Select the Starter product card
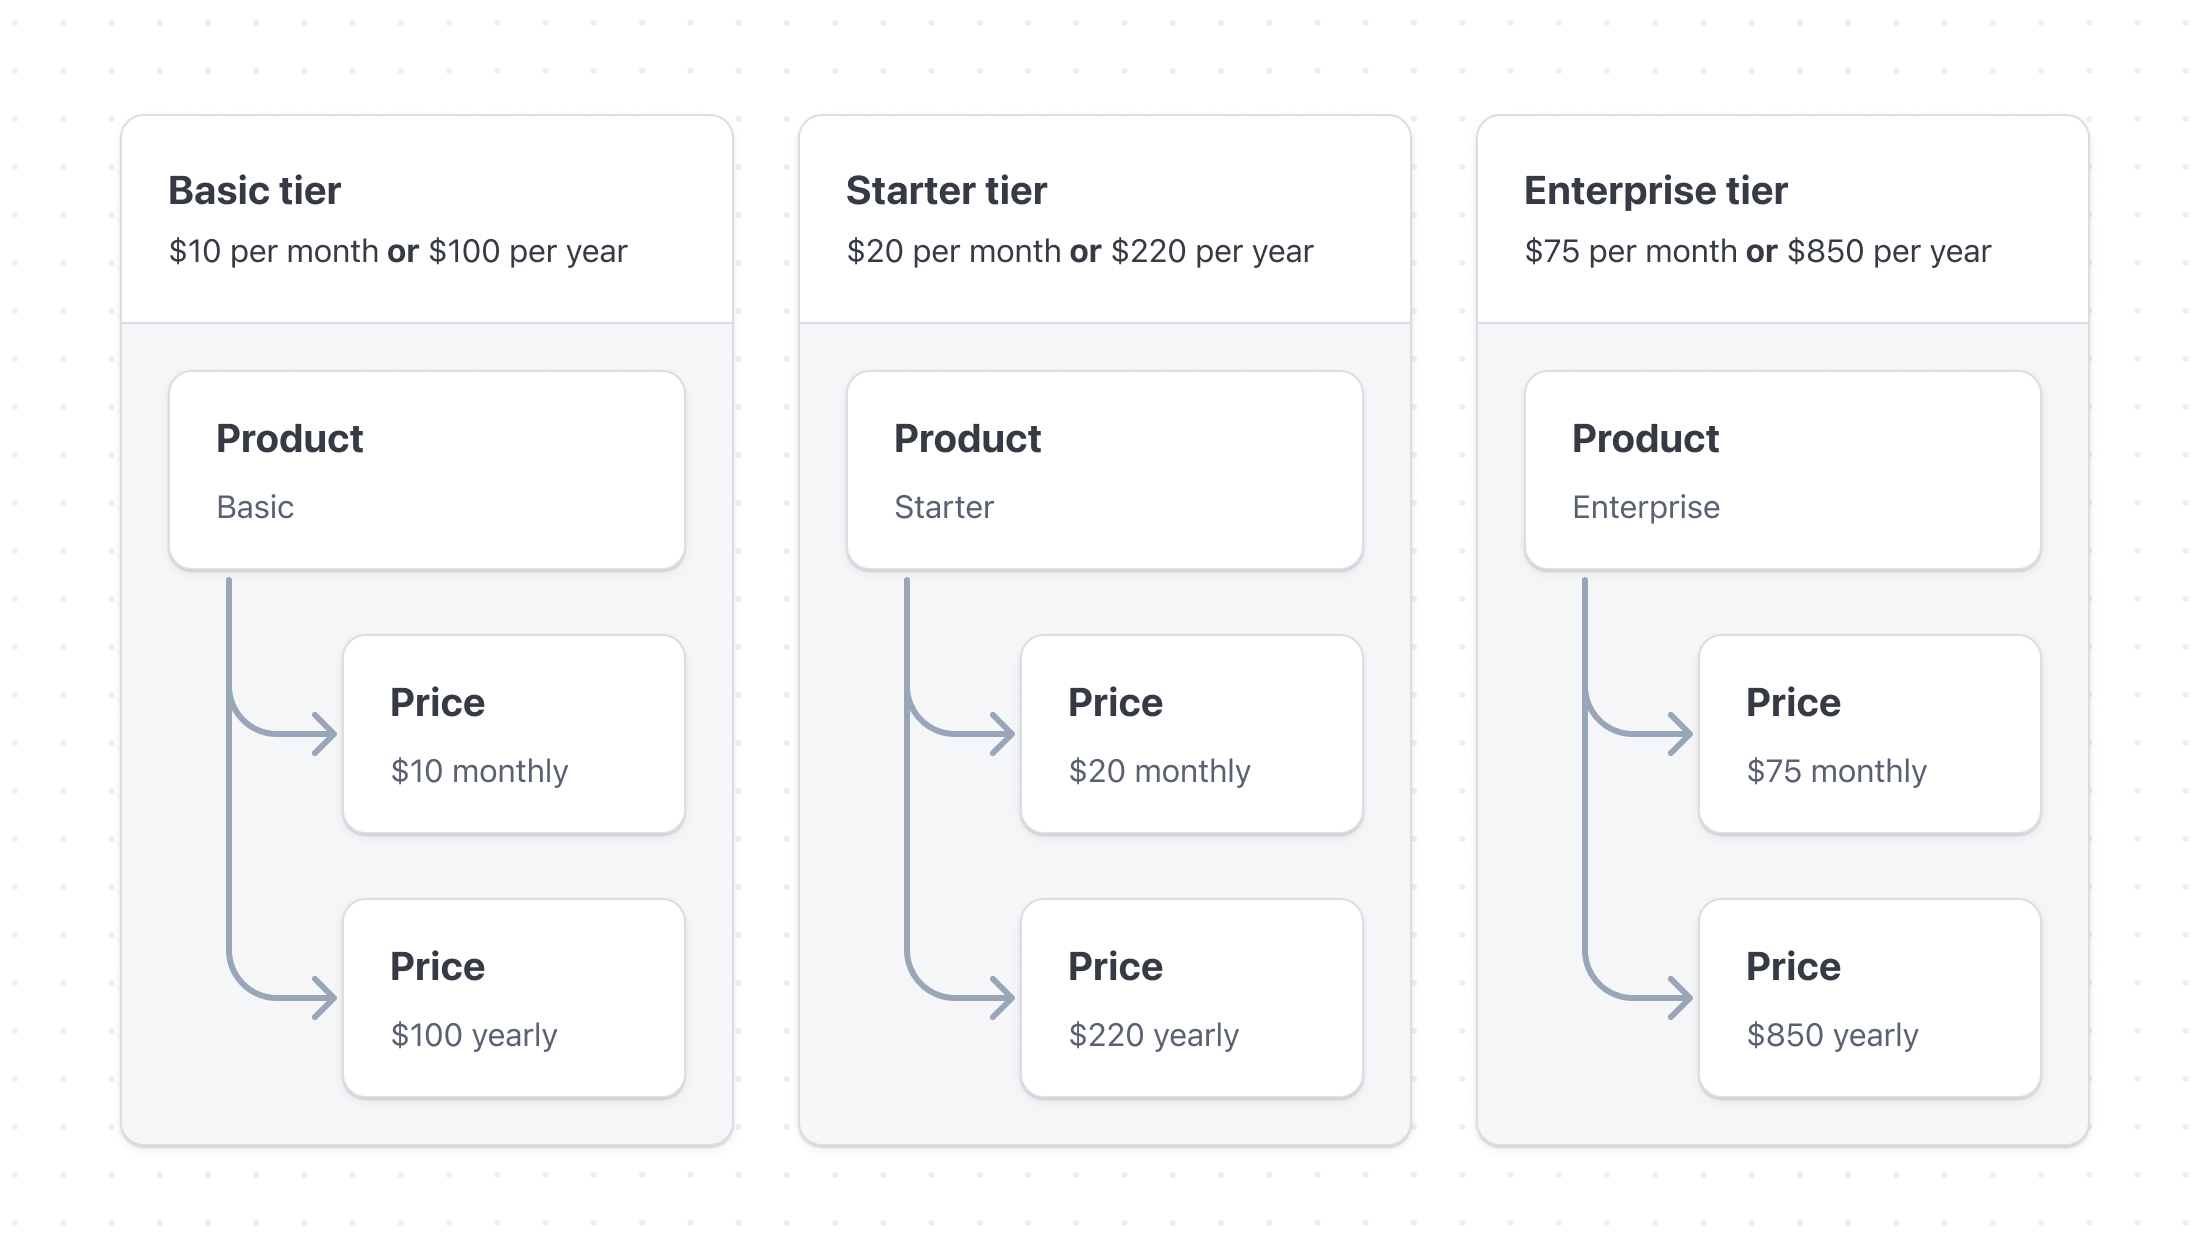2208x1260 pixels. [x=1104, y=470]
